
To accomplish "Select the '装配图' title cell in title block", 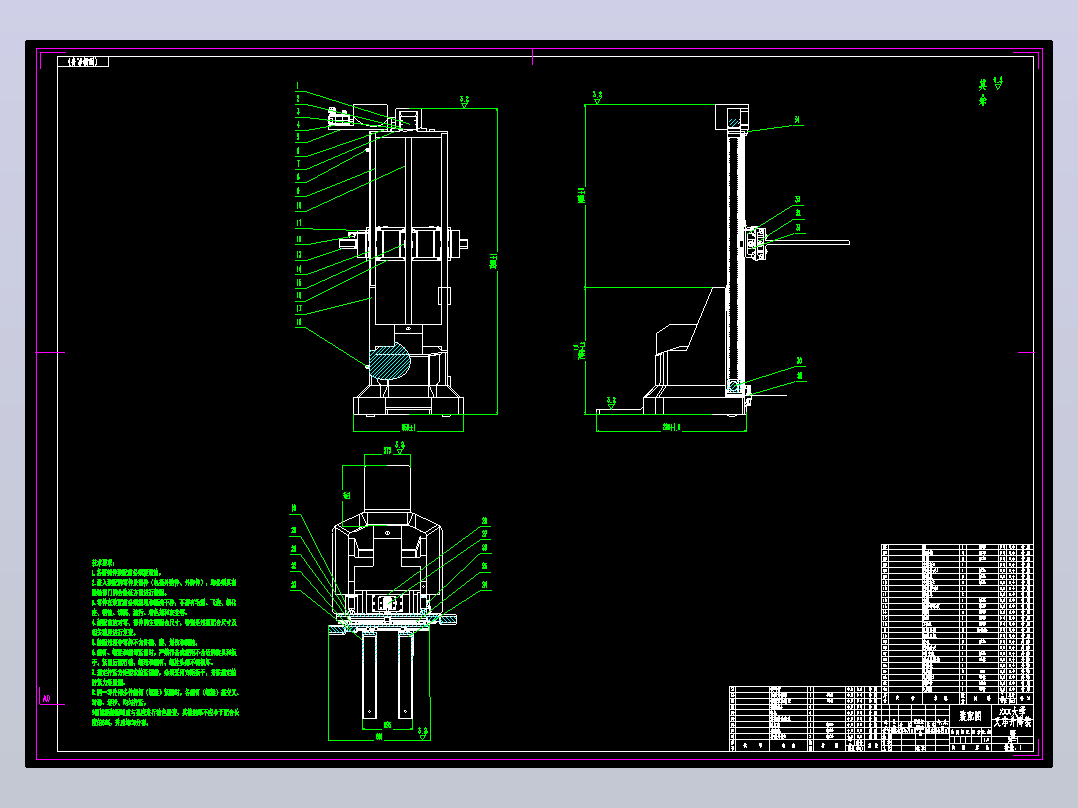I will coord(971,716).
